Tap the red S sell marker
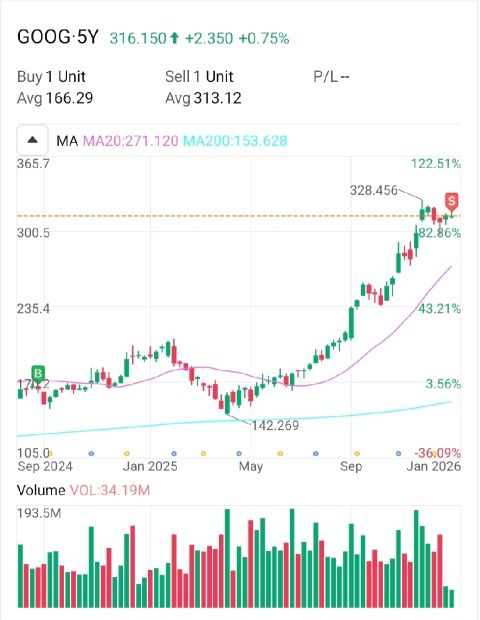Image resolution: width=480 pixels, height=620 pixels. [x=452, y=201]
